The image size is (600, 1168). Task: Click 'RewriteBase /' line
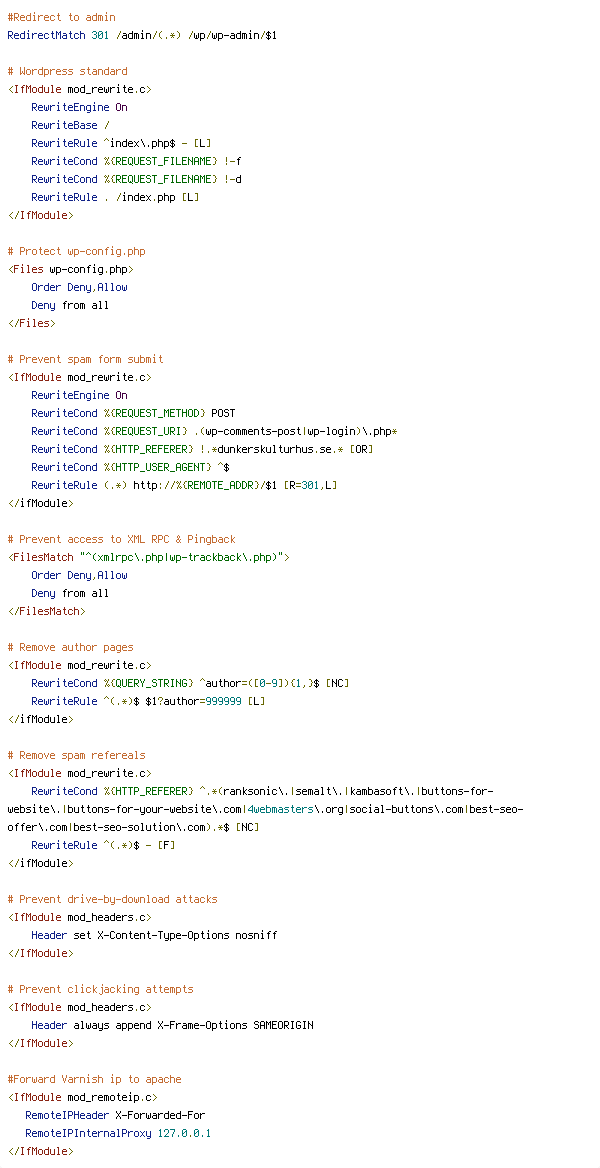coord(70,125)
